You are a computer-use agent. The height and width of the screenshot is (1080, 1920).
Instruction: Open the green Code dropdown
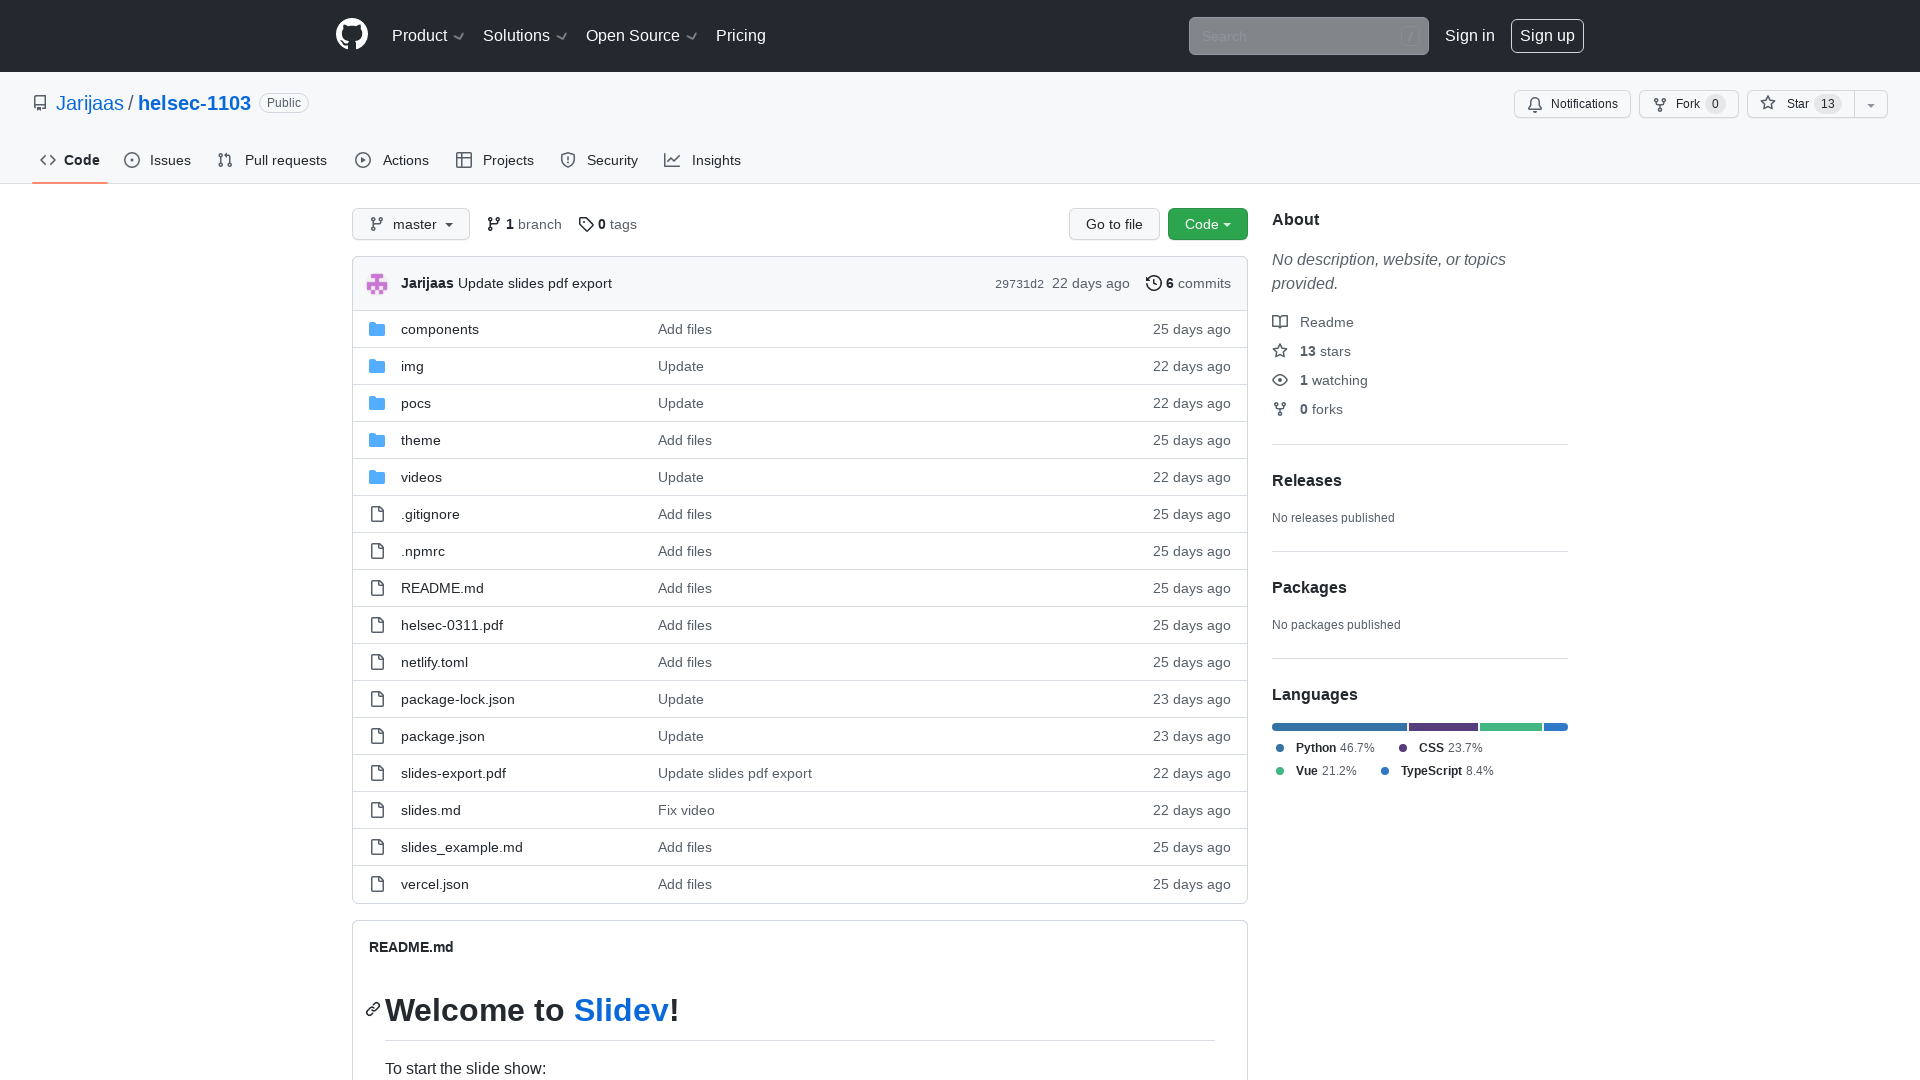(1207, 224)
